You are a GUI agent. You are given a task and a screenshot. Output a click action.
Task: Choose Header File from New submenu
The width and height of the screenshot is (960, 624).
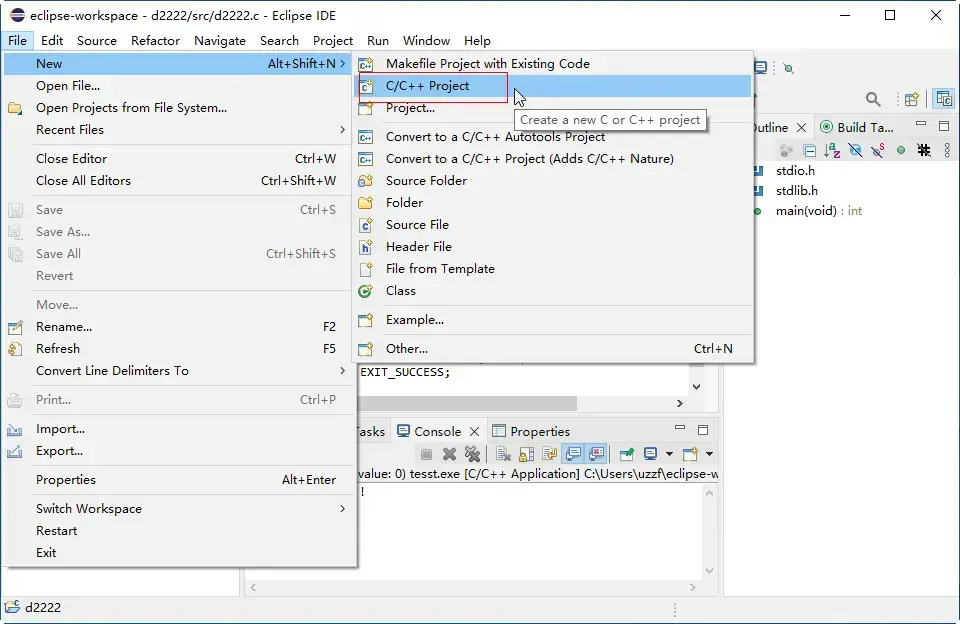pyautogui.click(x=554, y=247)
